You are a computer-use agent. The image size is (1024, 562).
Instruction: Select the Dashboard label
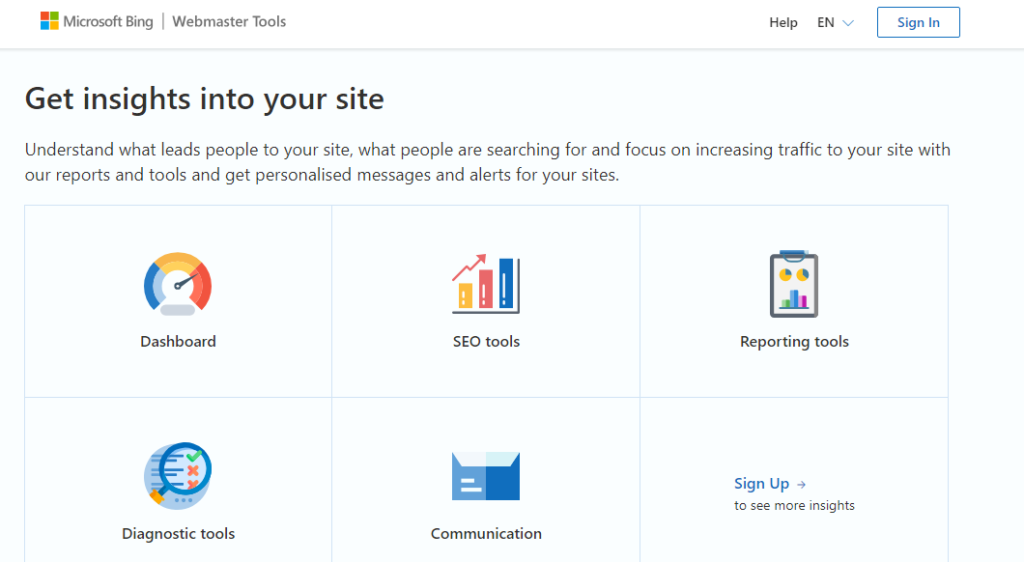tap(178, 341)
